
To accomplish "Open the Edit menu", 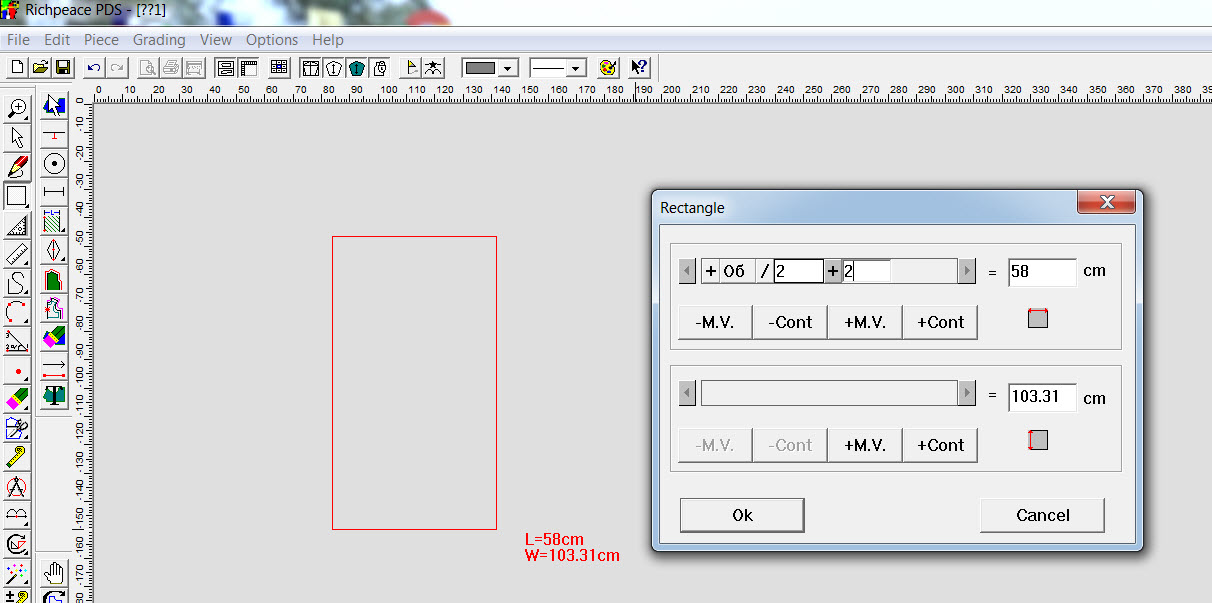I will coord(57,40).
